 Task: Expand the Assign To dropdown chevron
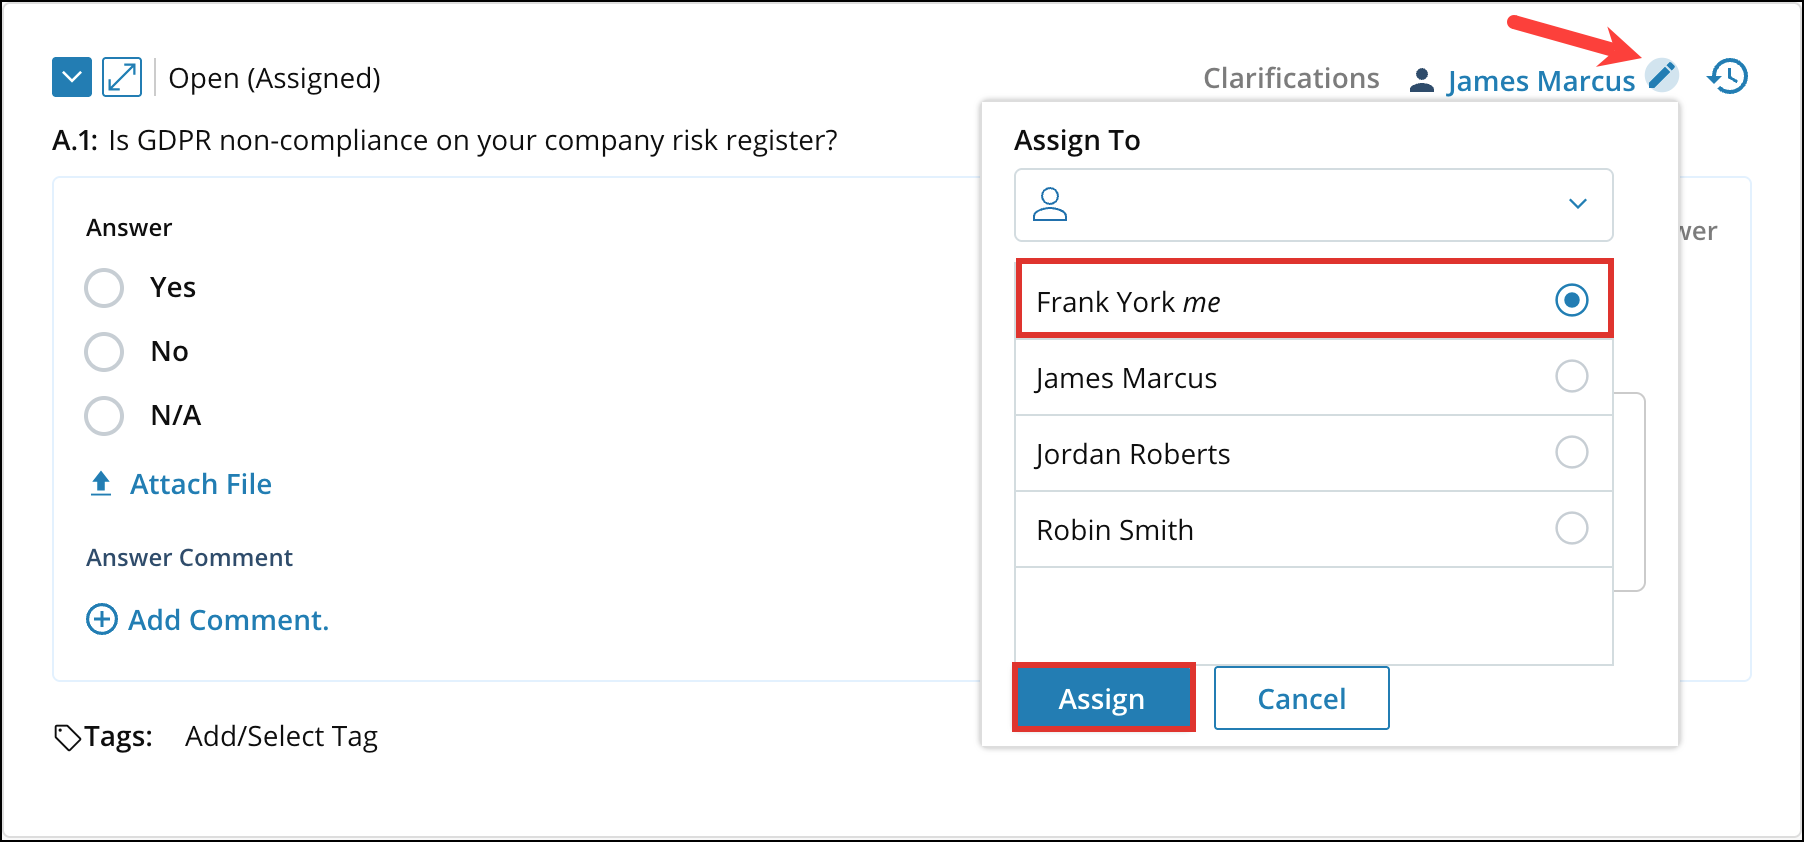pyautogui.click(x=1578, y=204)
